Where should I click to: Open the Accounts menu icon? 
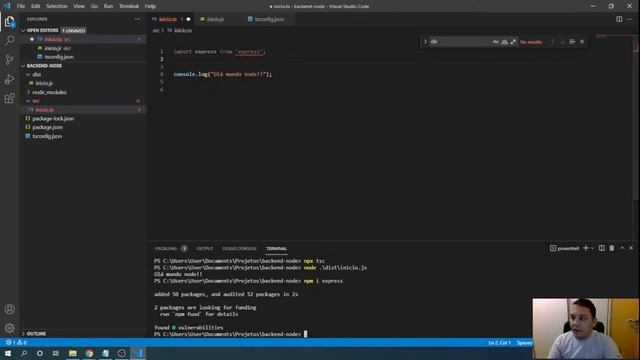(x=9, y=309)
